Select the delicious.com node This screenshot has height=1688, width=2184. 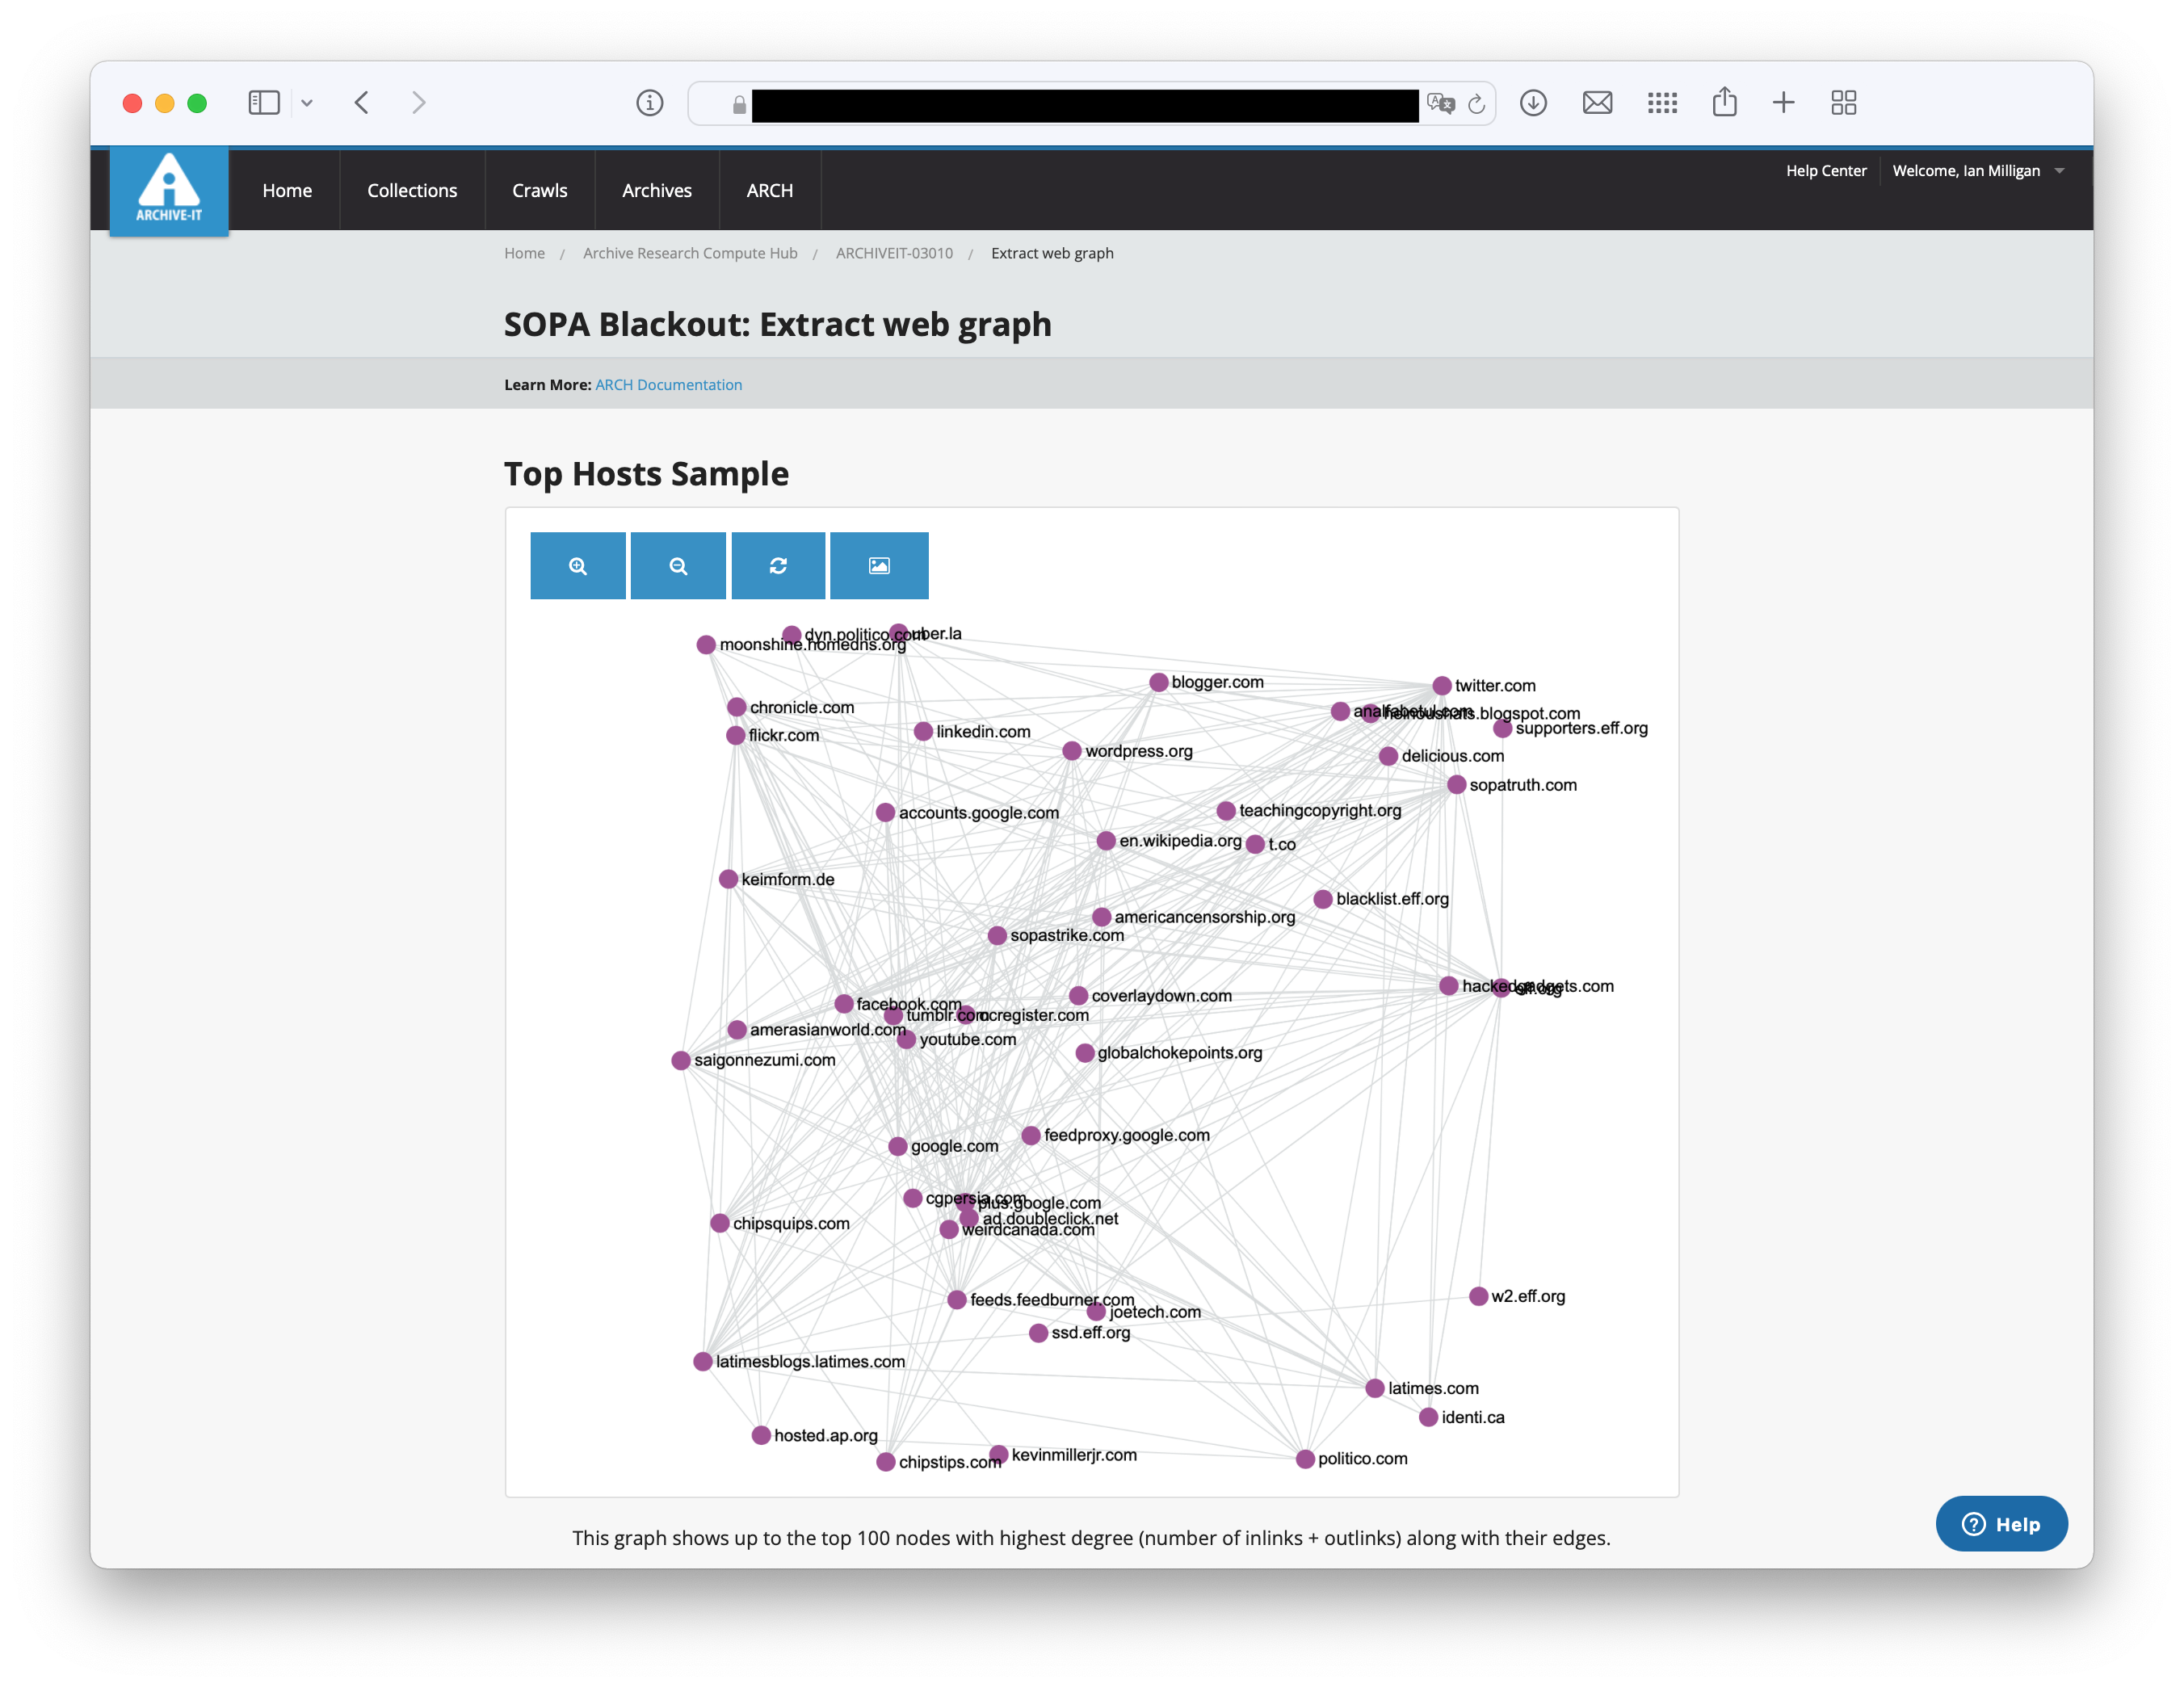1388,756
